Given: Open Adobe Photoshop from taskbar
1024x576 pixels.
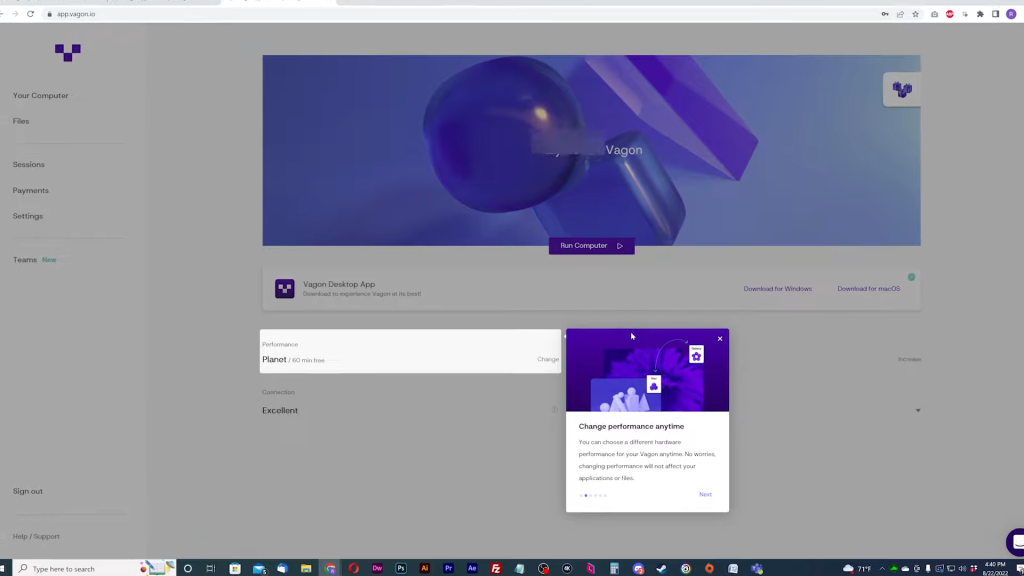Looking at the screenshot, I should coord(401,568).
